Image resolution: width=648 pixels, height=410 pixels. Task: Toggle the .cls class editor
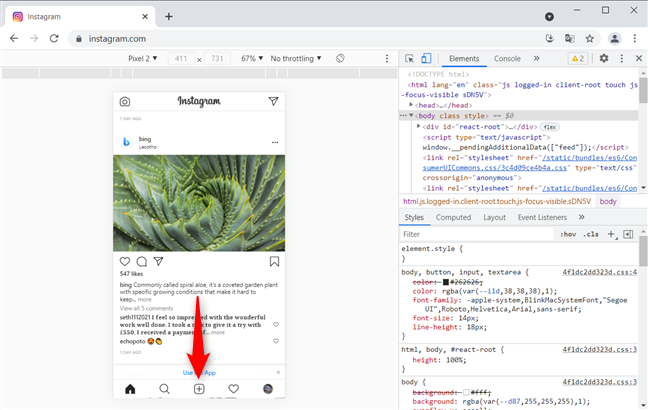click(x=591, y=234)
